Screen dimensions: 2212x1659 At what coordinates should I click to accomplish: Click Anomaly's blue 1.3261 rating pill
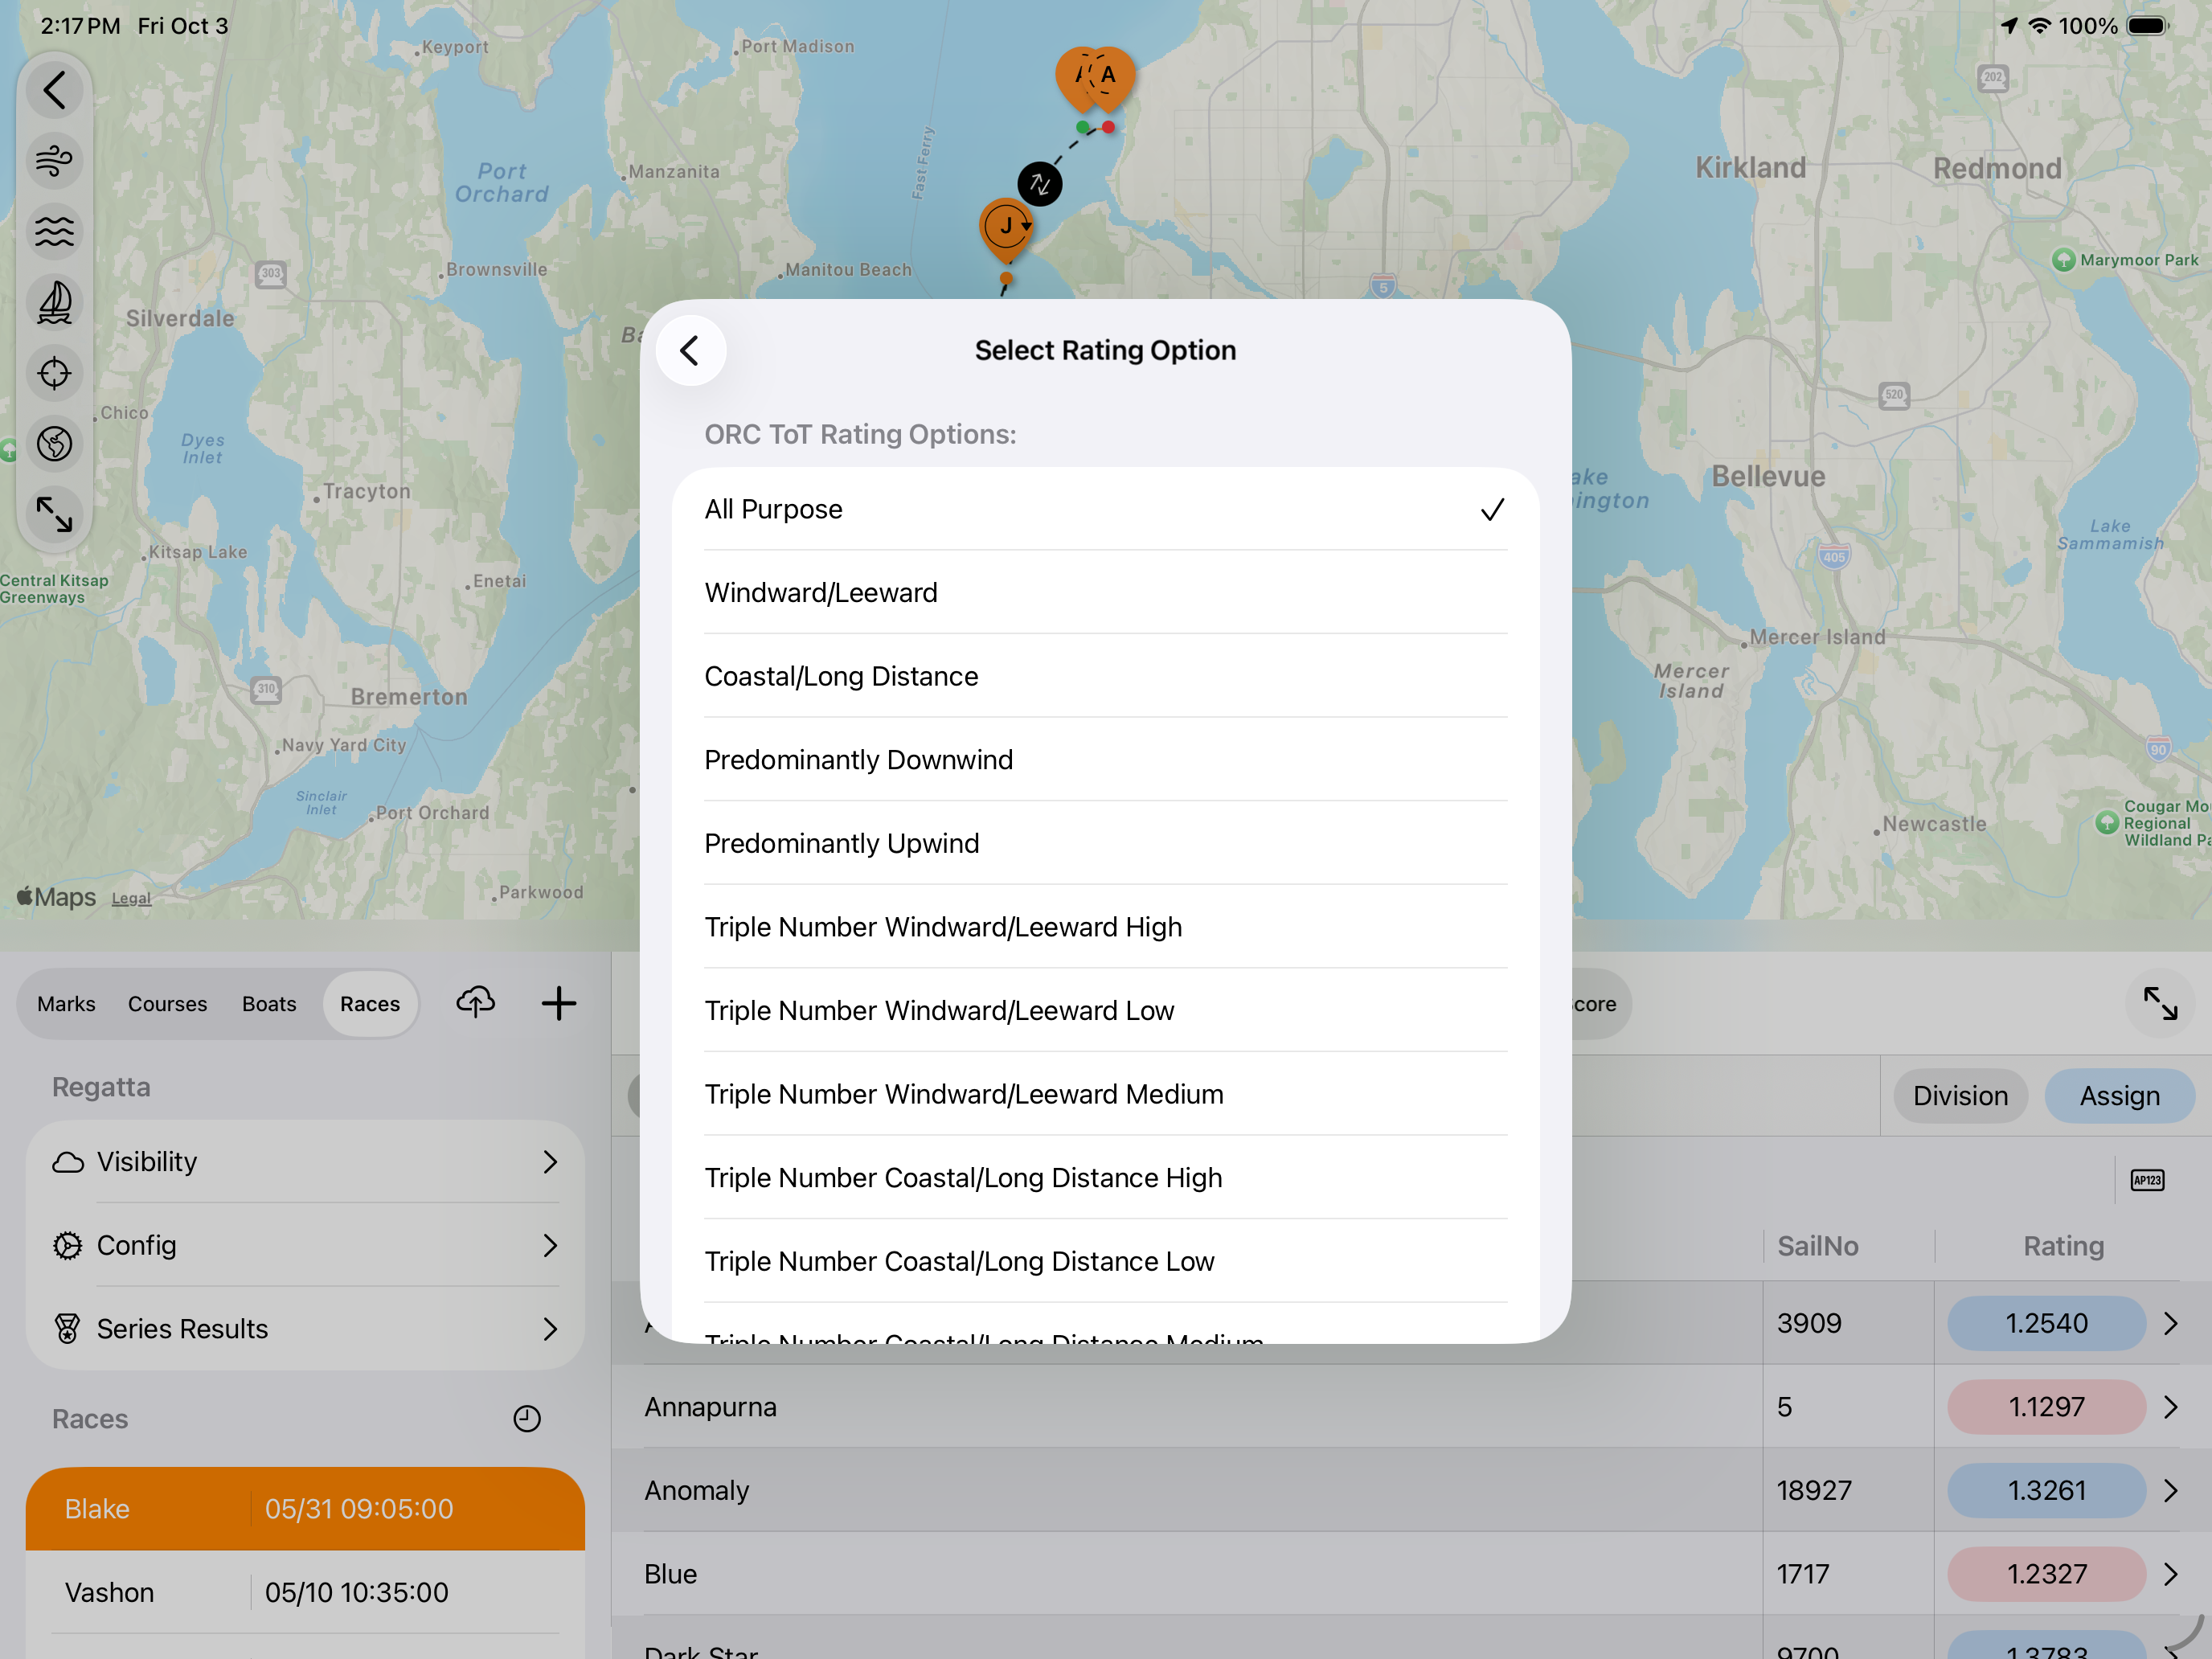coord(2046,1490)
